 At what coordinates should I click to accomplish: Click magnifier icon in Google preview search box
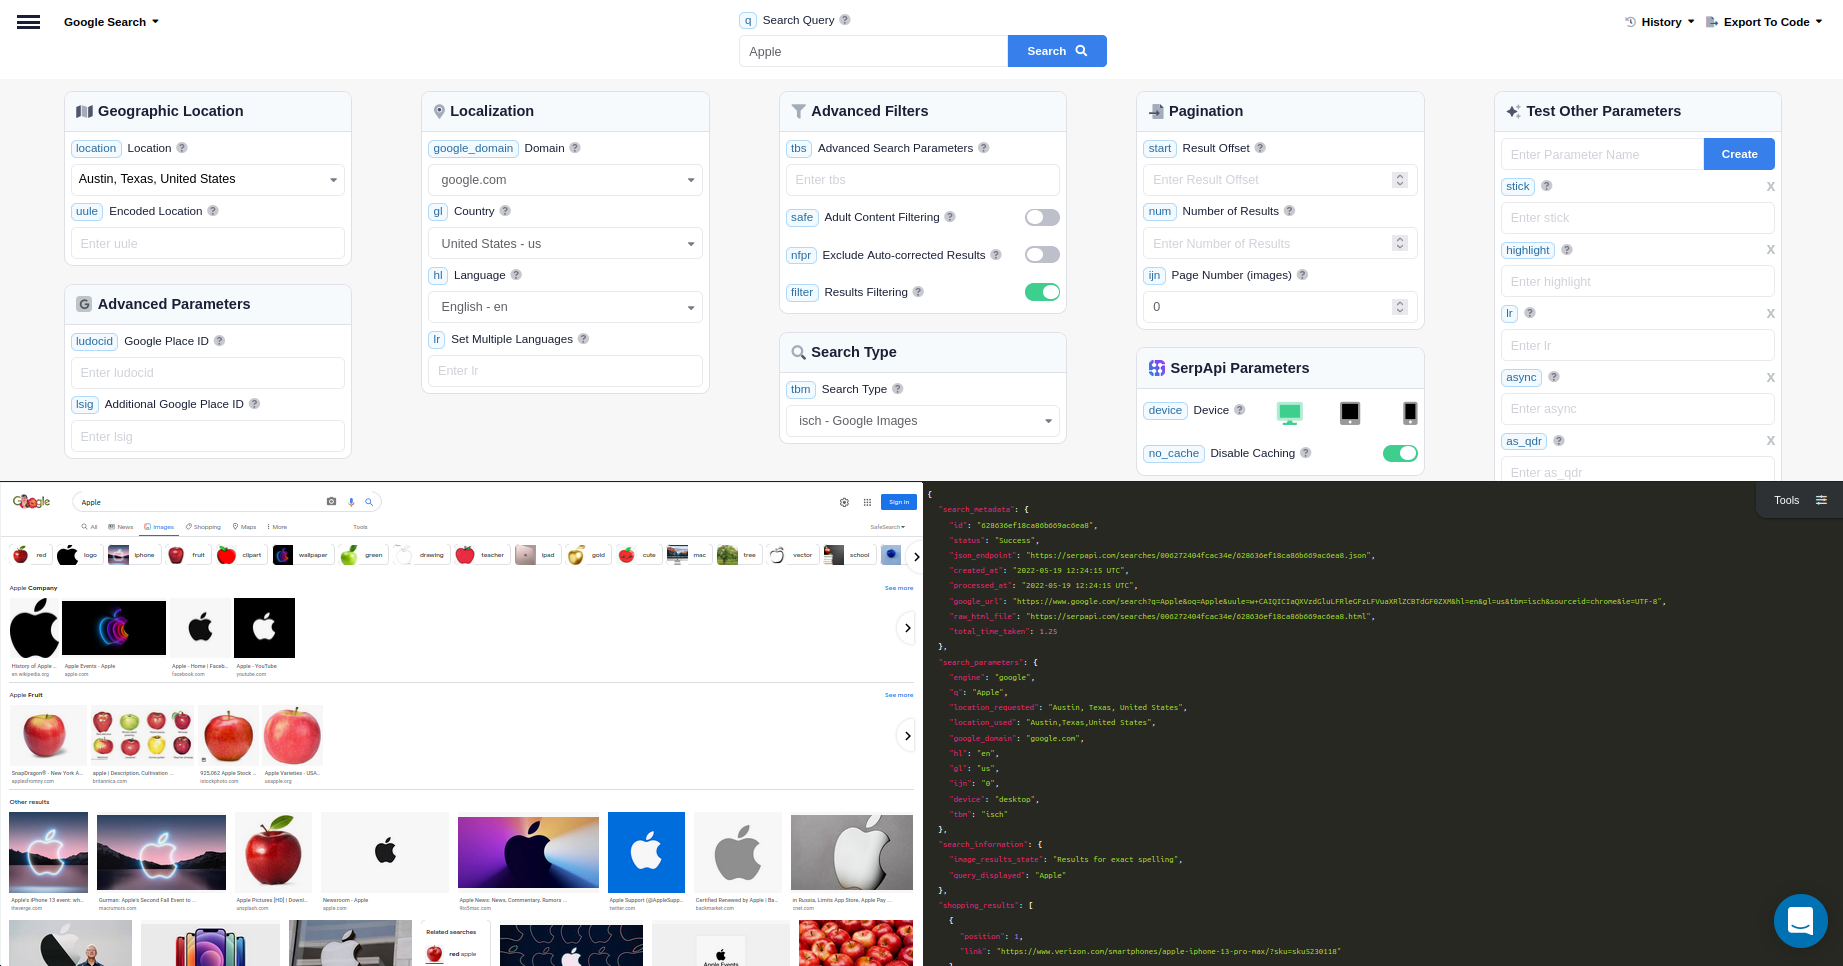(x=369, y=502)
